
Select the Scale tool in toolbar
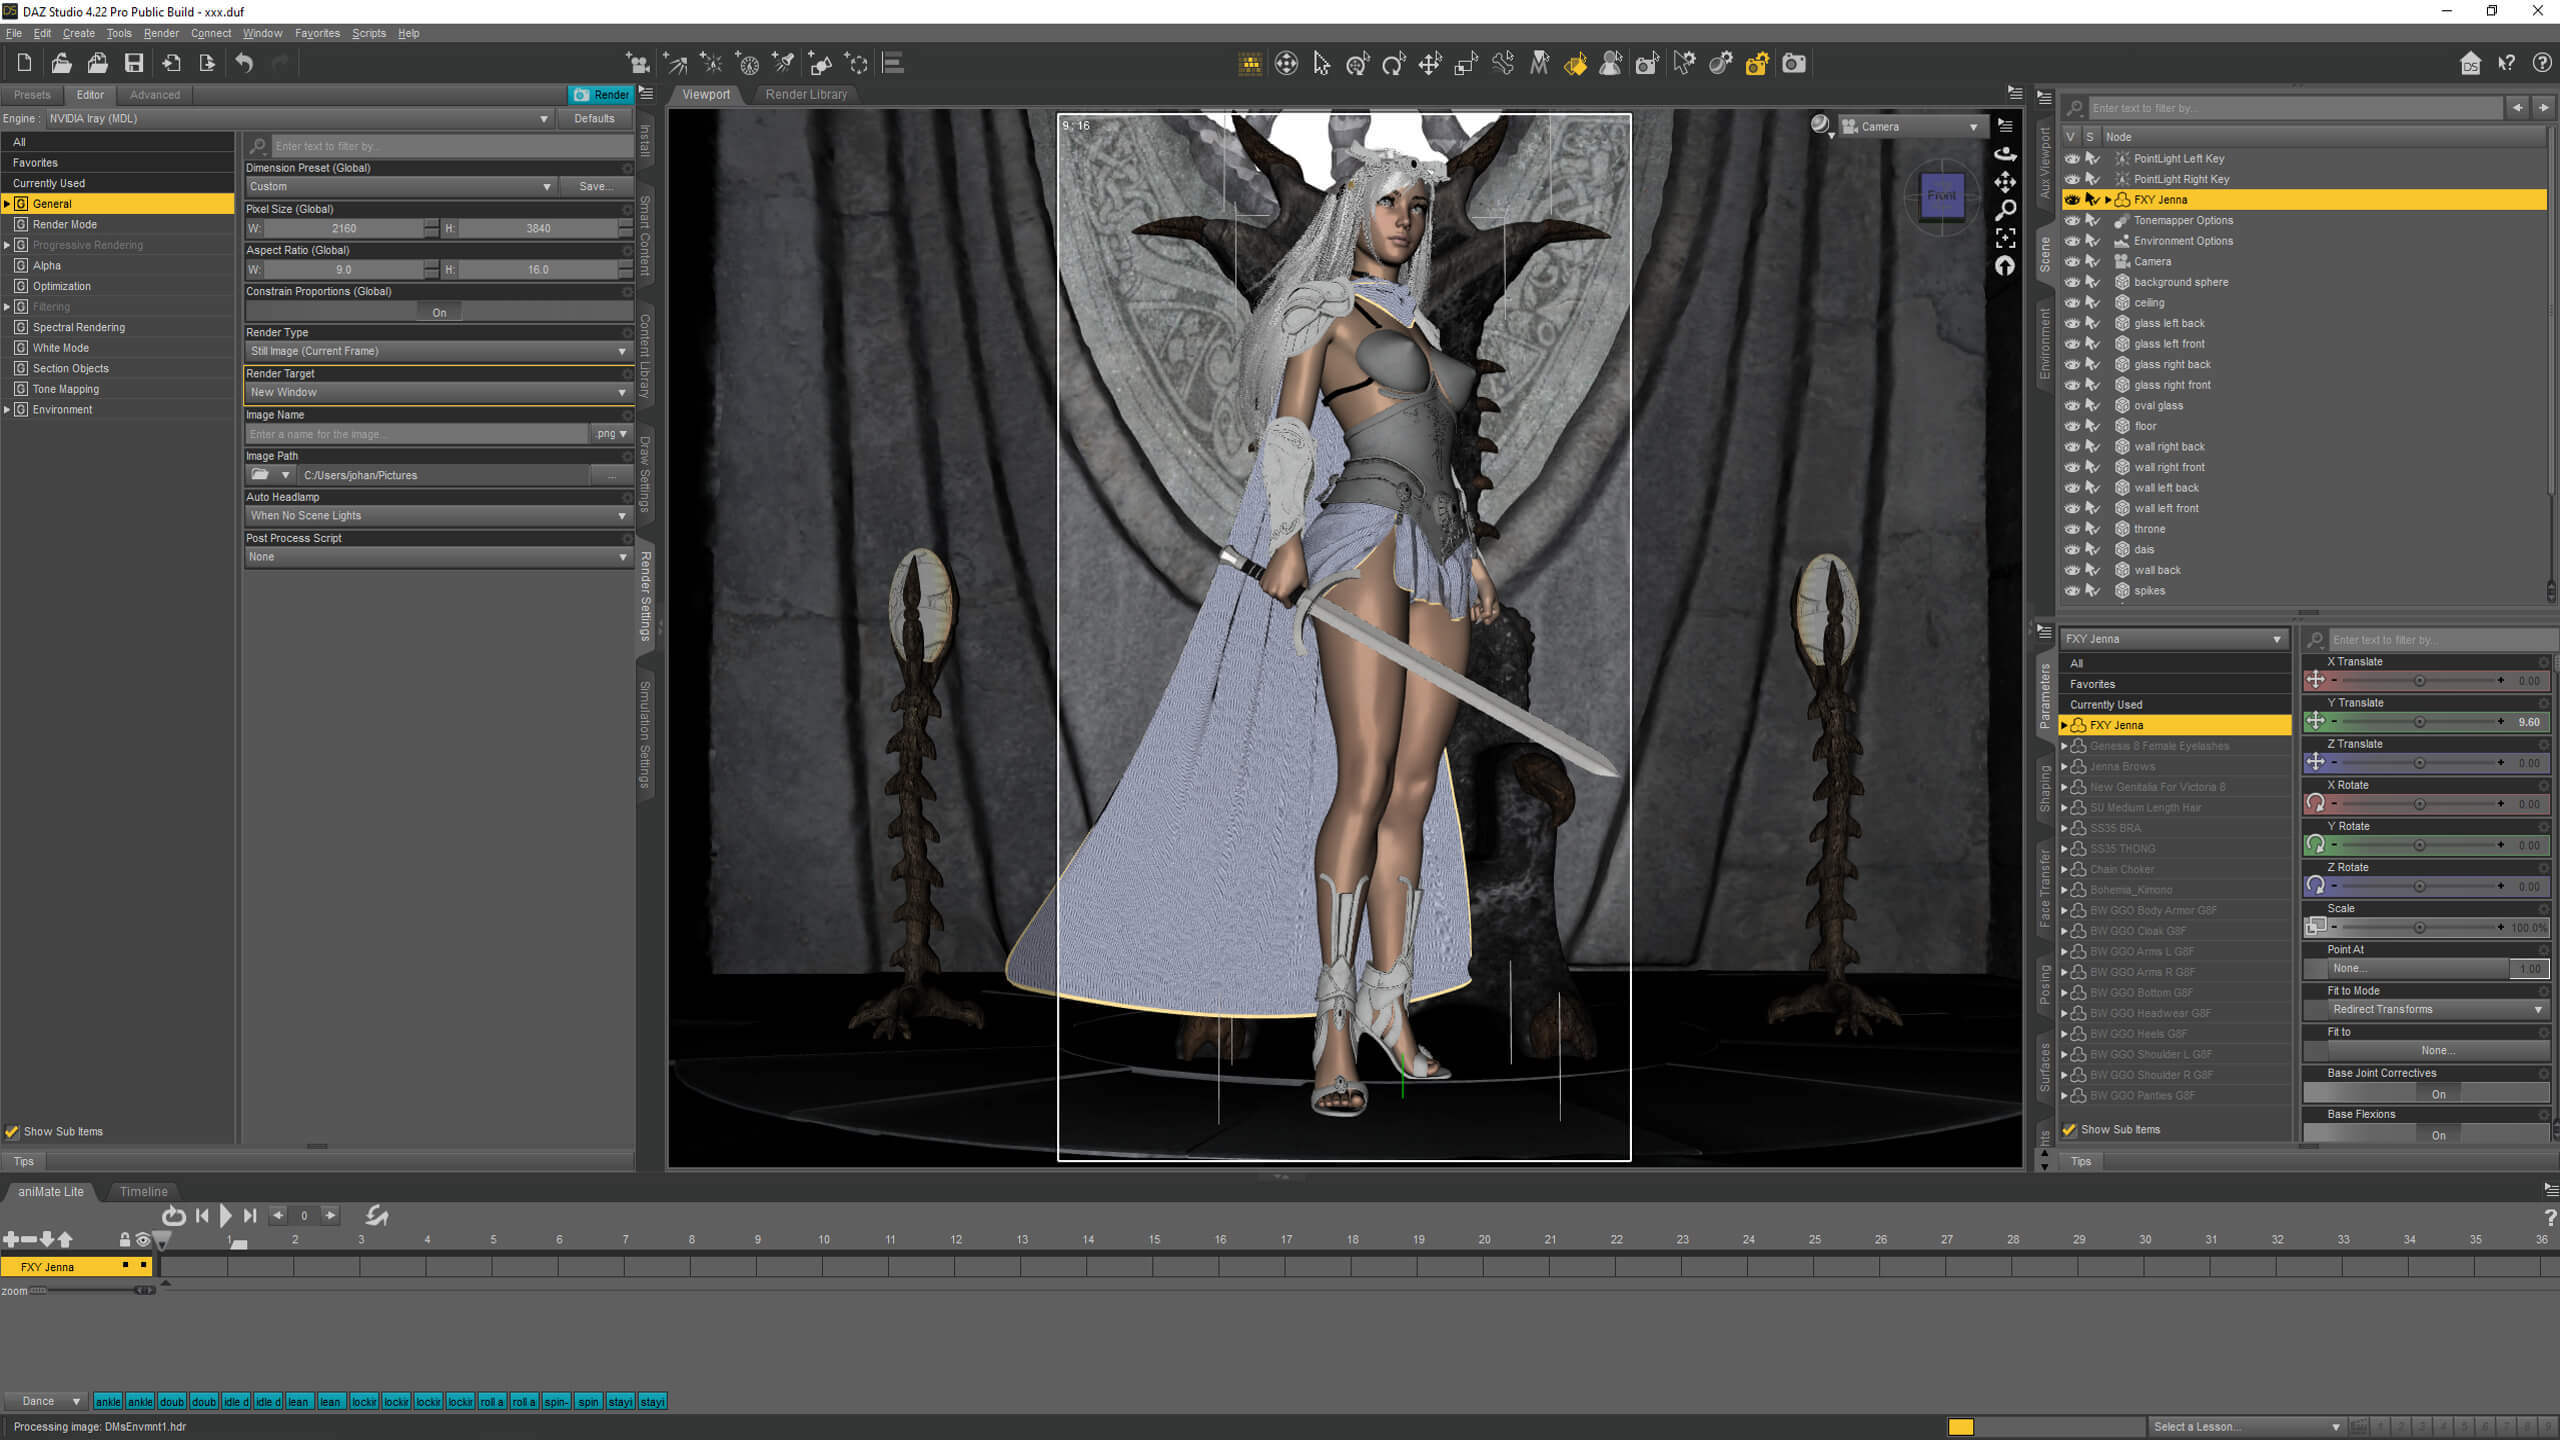(x=1465, y=64)
